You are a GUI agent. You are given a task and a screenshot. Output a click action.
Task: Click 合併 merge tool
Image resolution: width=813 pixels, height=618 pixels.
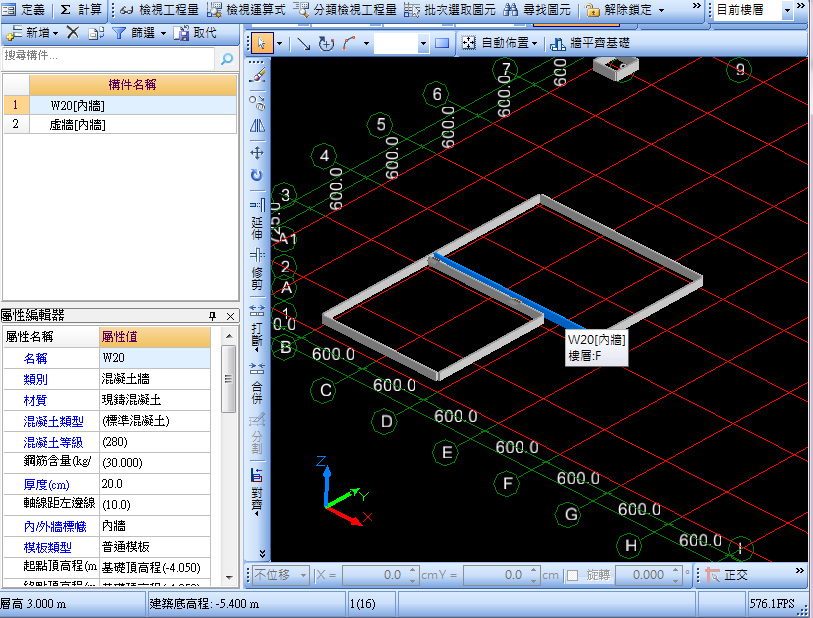coord(257,383)
